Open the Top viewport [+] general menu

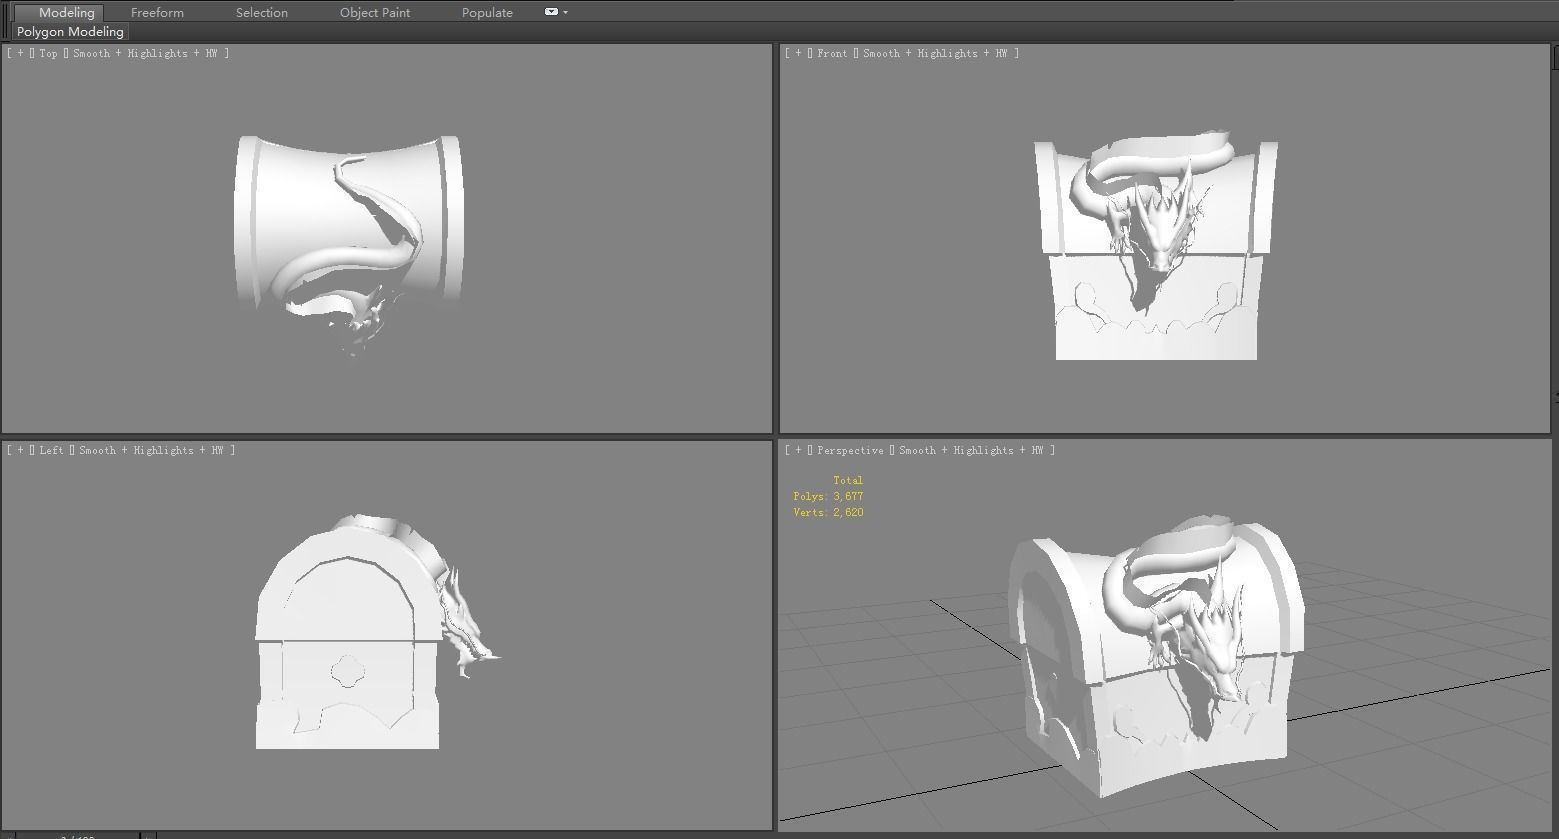pyautogui.click(x=20, y=53)
